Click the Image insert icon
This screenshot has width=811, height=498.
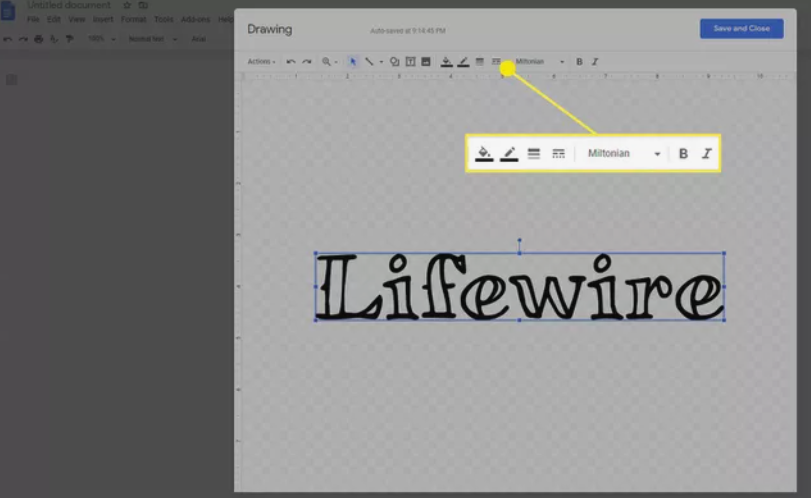point(426,62)
